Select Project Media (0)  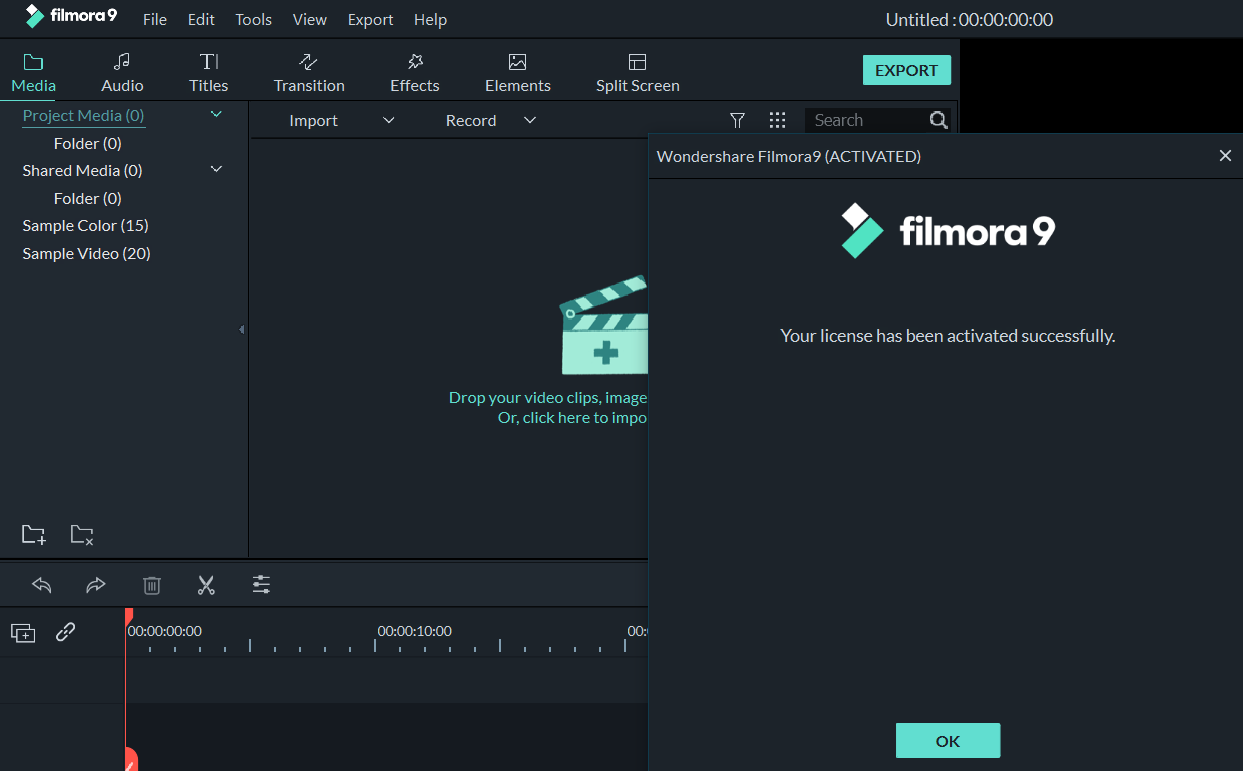click(83, 116)
